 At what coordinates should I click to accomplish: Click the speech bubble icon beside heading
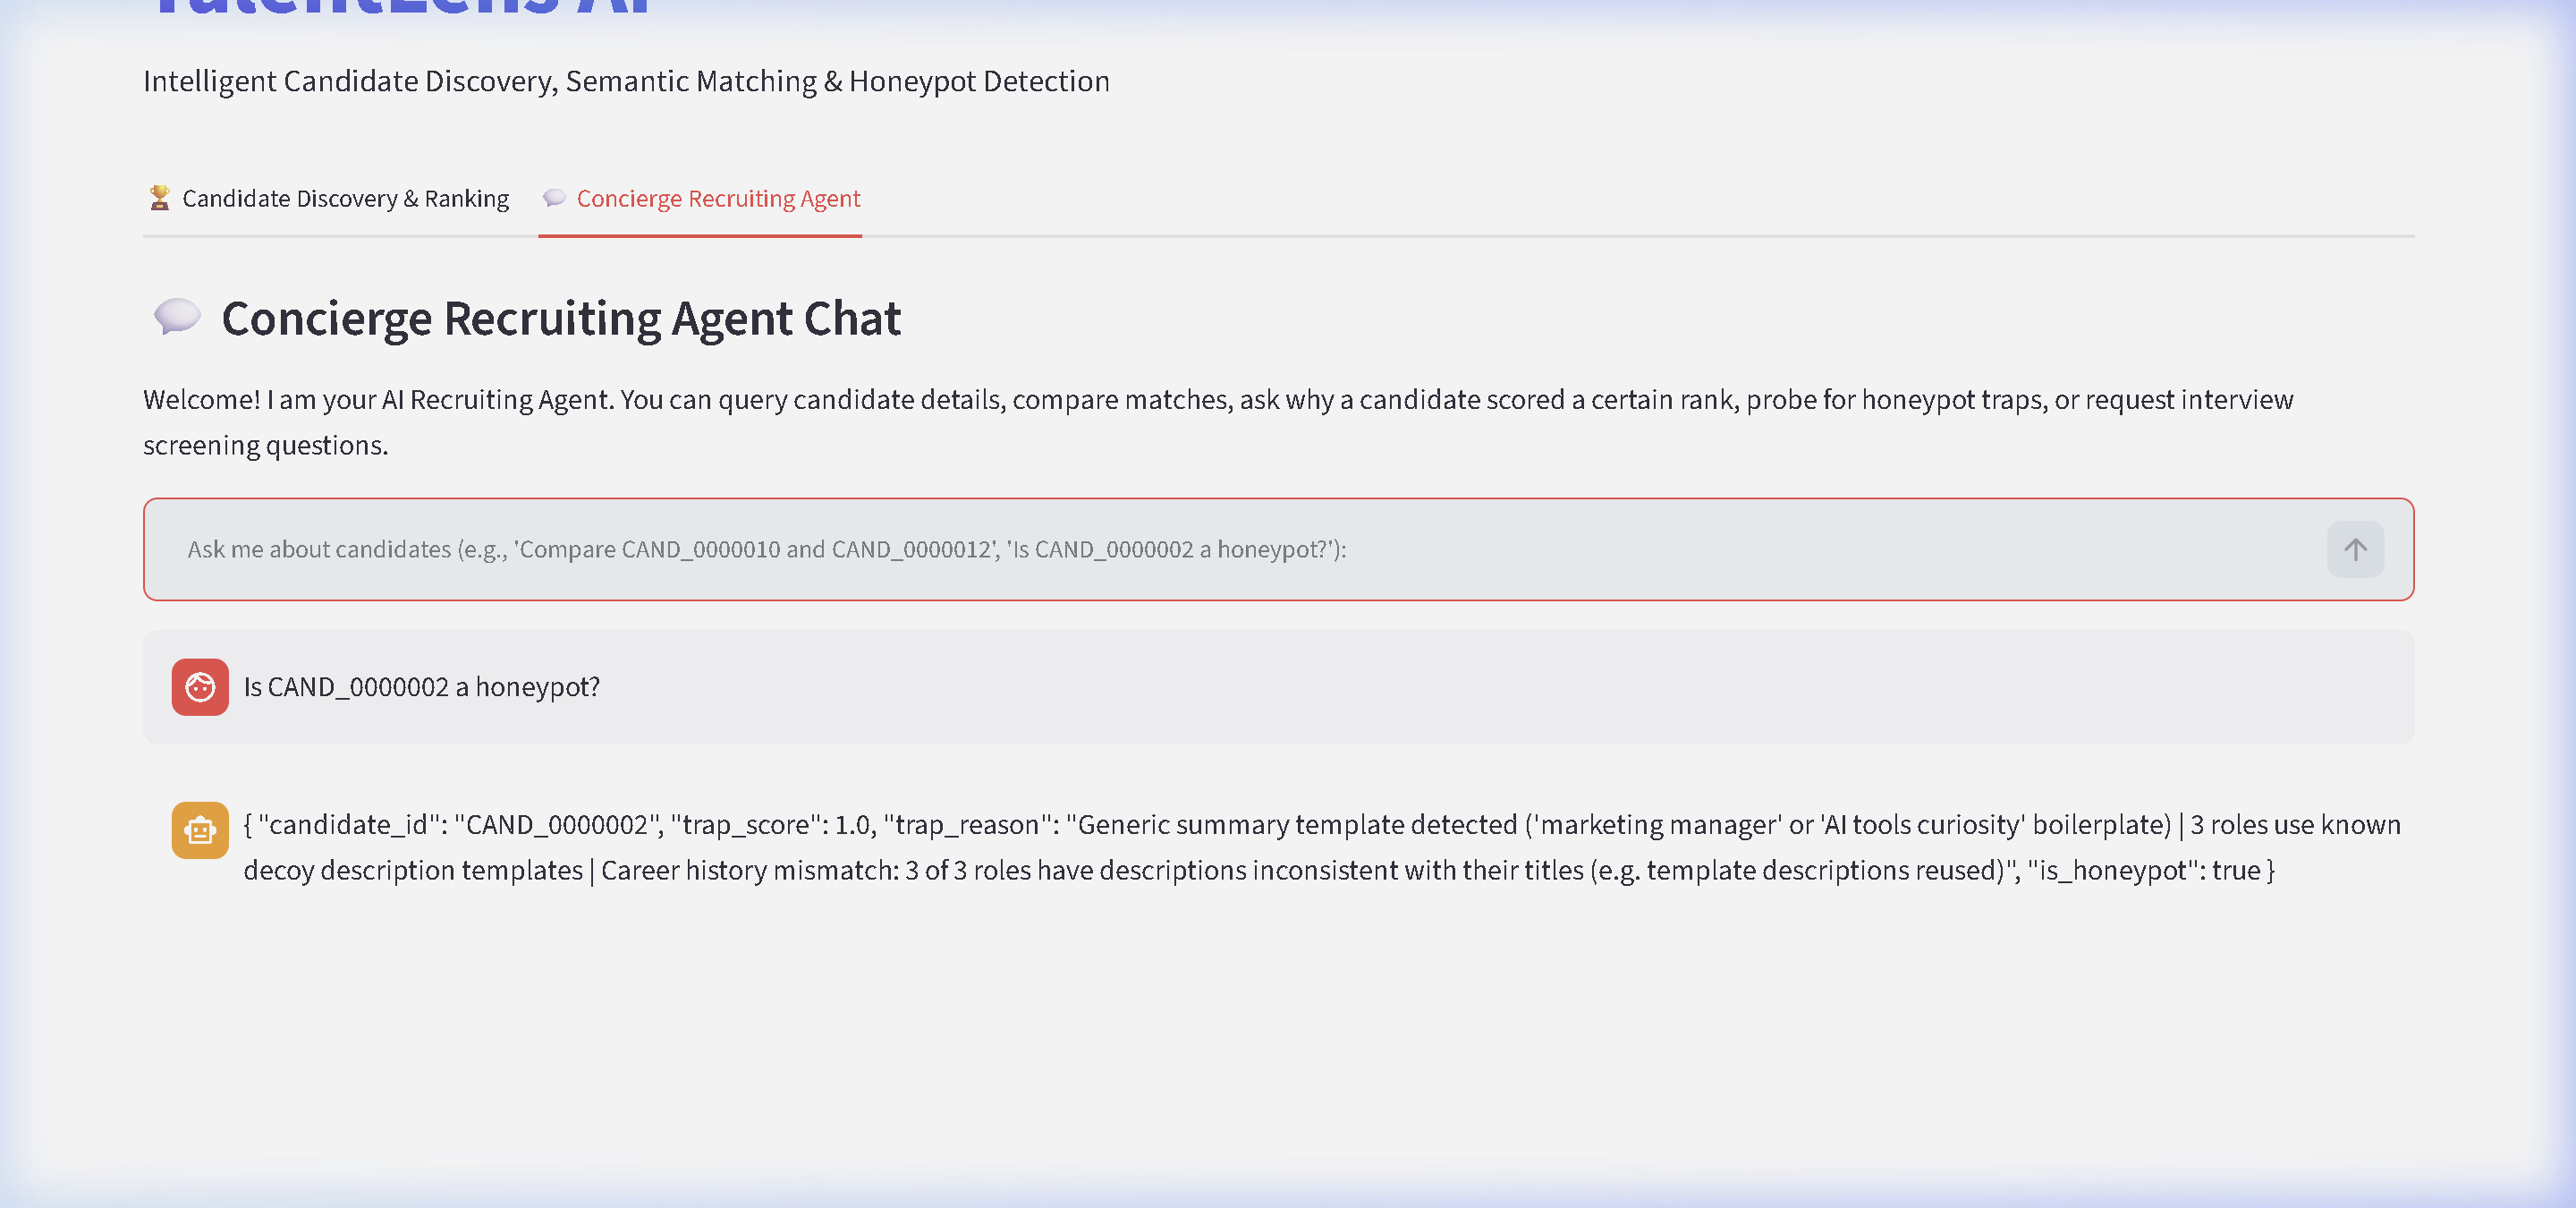tap(177, 318)
